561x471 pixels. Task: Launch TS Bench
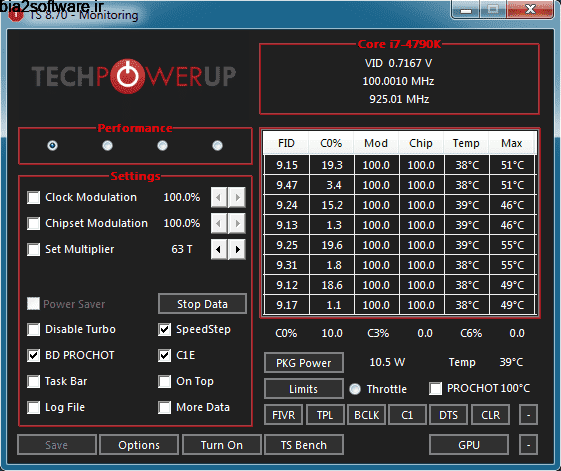tap(304, 445)
